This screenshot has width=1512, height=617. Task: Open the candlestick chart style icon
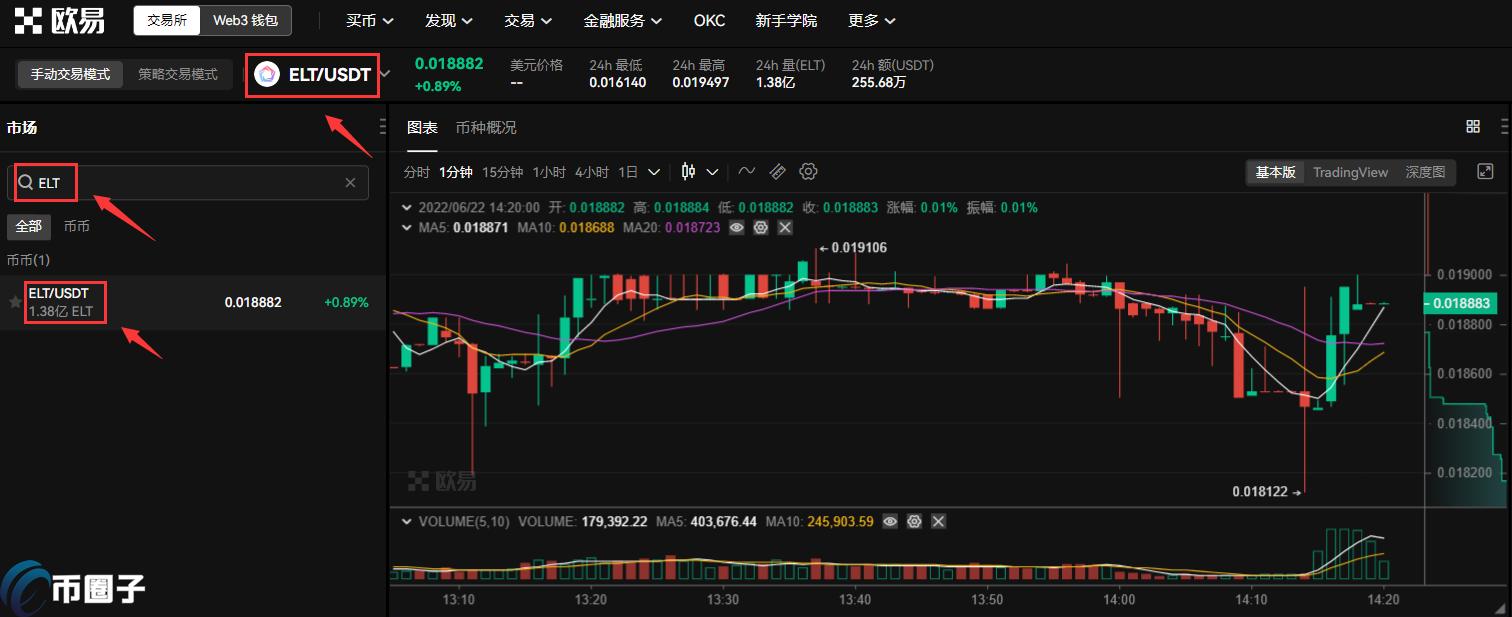point(688,171)
